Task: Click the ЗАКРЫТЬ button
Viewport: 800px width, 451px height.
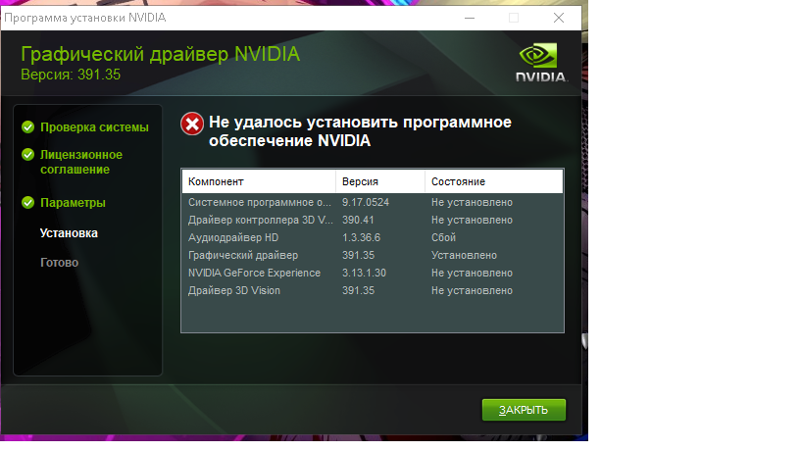Action: pyautogui.click(x=523, y=410)
